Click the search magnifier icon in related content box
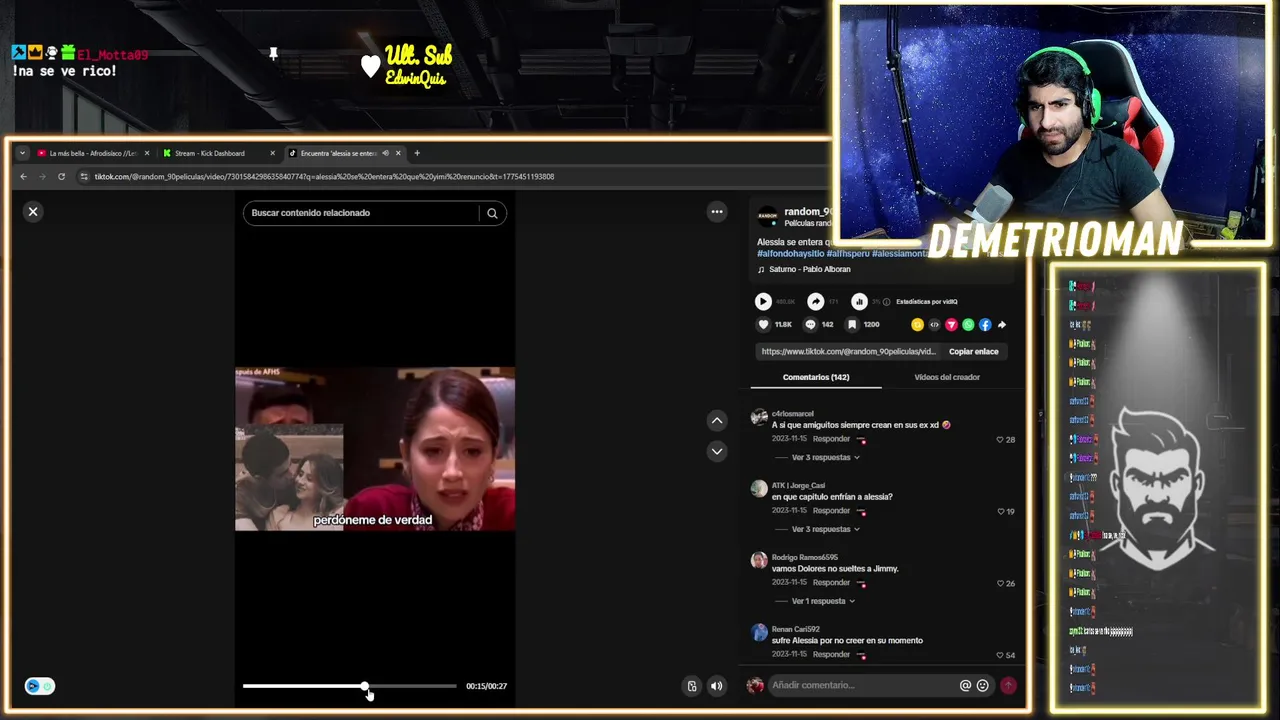The height and width of the screenshot is (720, 1280). pos(492,213)
